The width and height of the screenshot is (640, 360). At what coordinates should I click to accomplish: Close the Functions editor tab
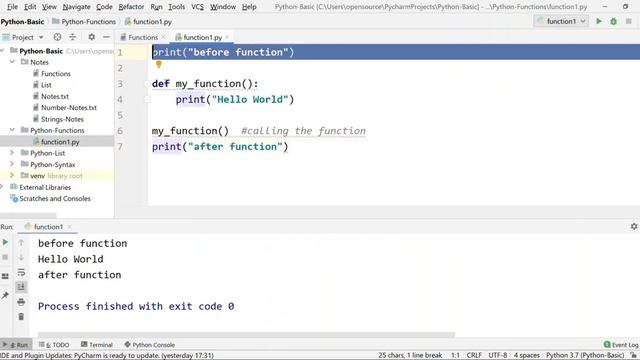(x=164, y=37)
